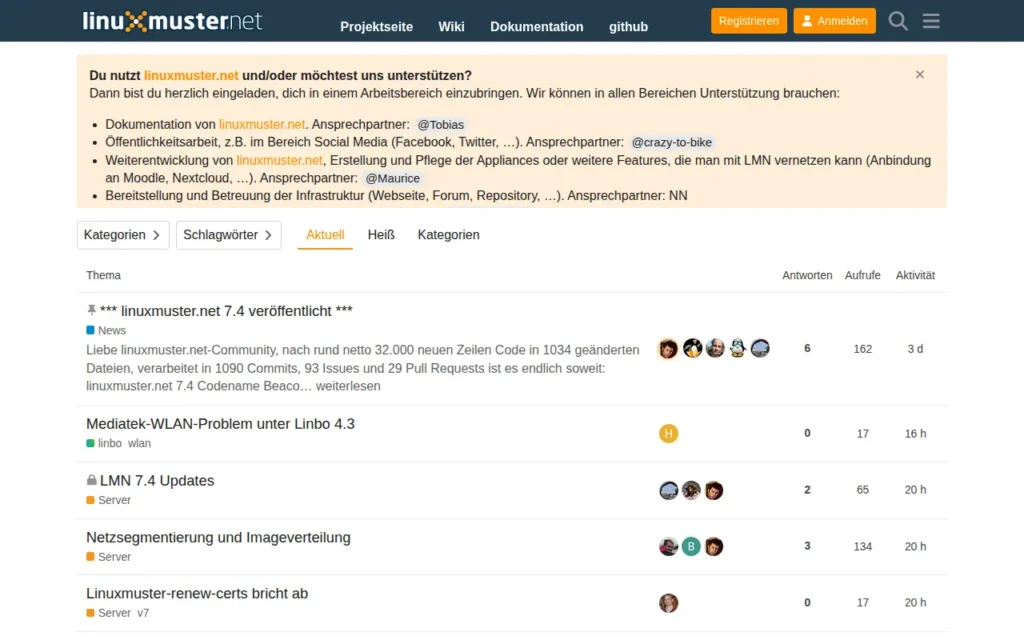Image resolution: width=1024 pixels, height=640 pixels.
Task: Sort by Antworten column header
Action: coord(807,275)
